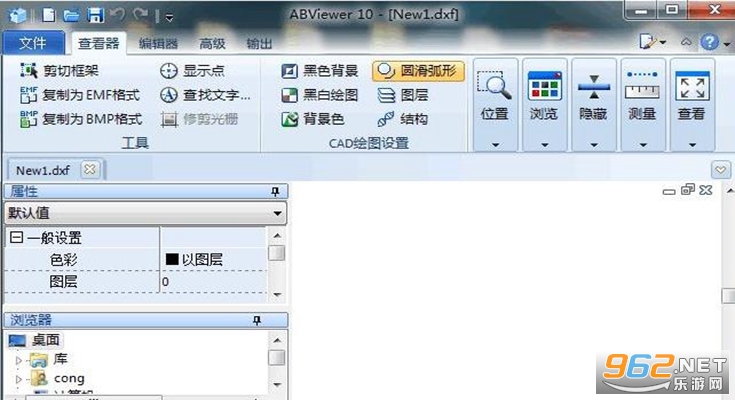Open the help question mark button
Viewport: 735px width, 400px height.
710,43
